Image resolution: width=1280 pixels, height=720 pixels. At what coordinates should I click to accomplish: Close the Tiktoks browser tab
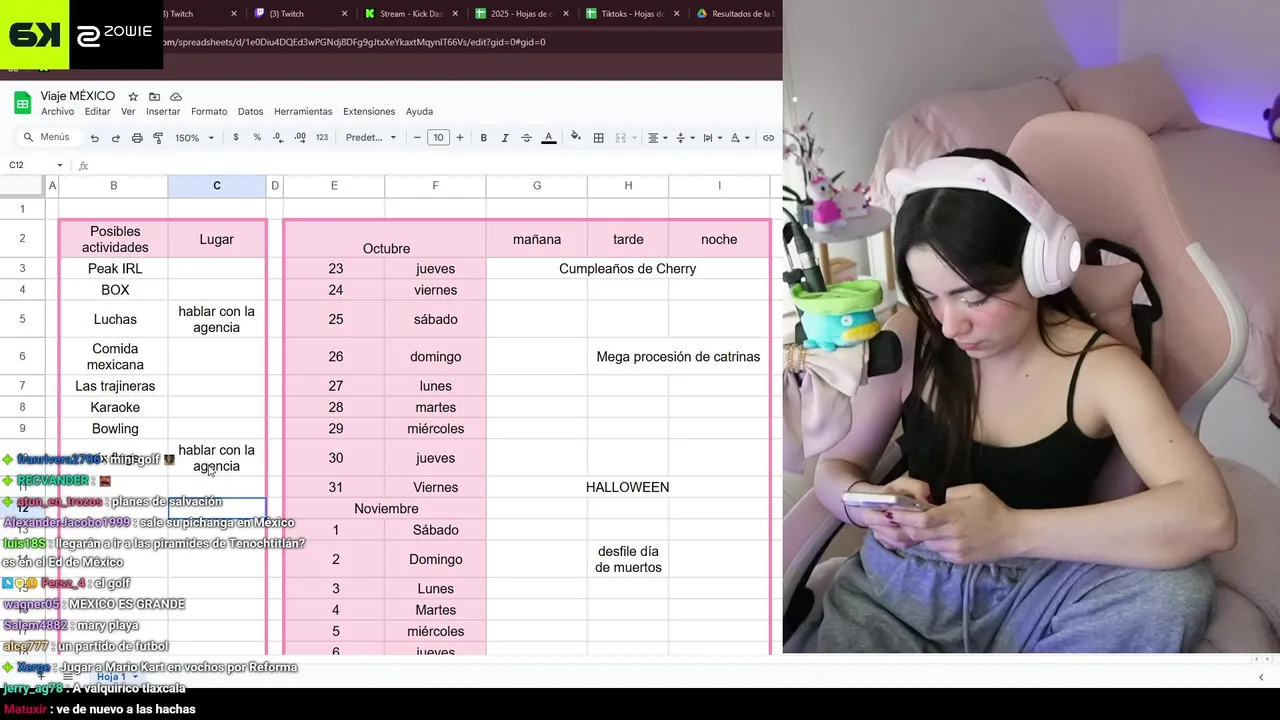coord(677,14)
